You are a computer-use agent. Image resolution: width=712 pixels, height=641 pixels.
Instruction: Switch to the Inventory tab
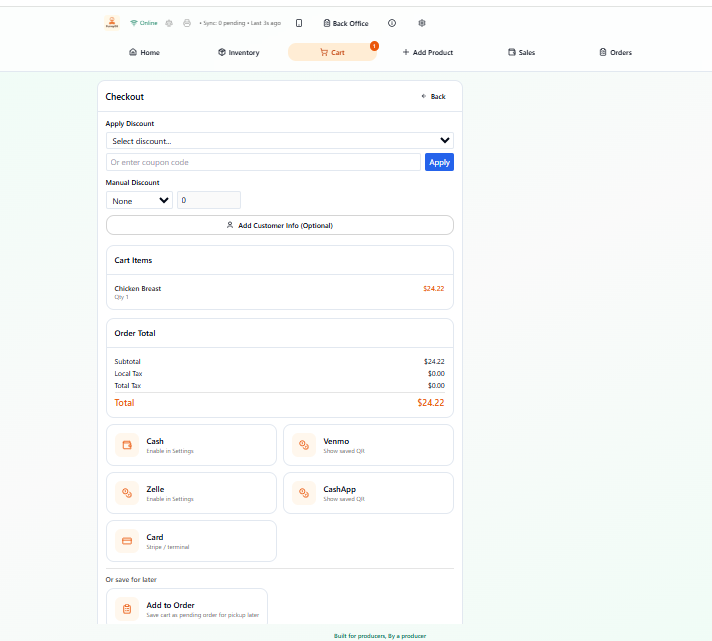coord(239,52)
